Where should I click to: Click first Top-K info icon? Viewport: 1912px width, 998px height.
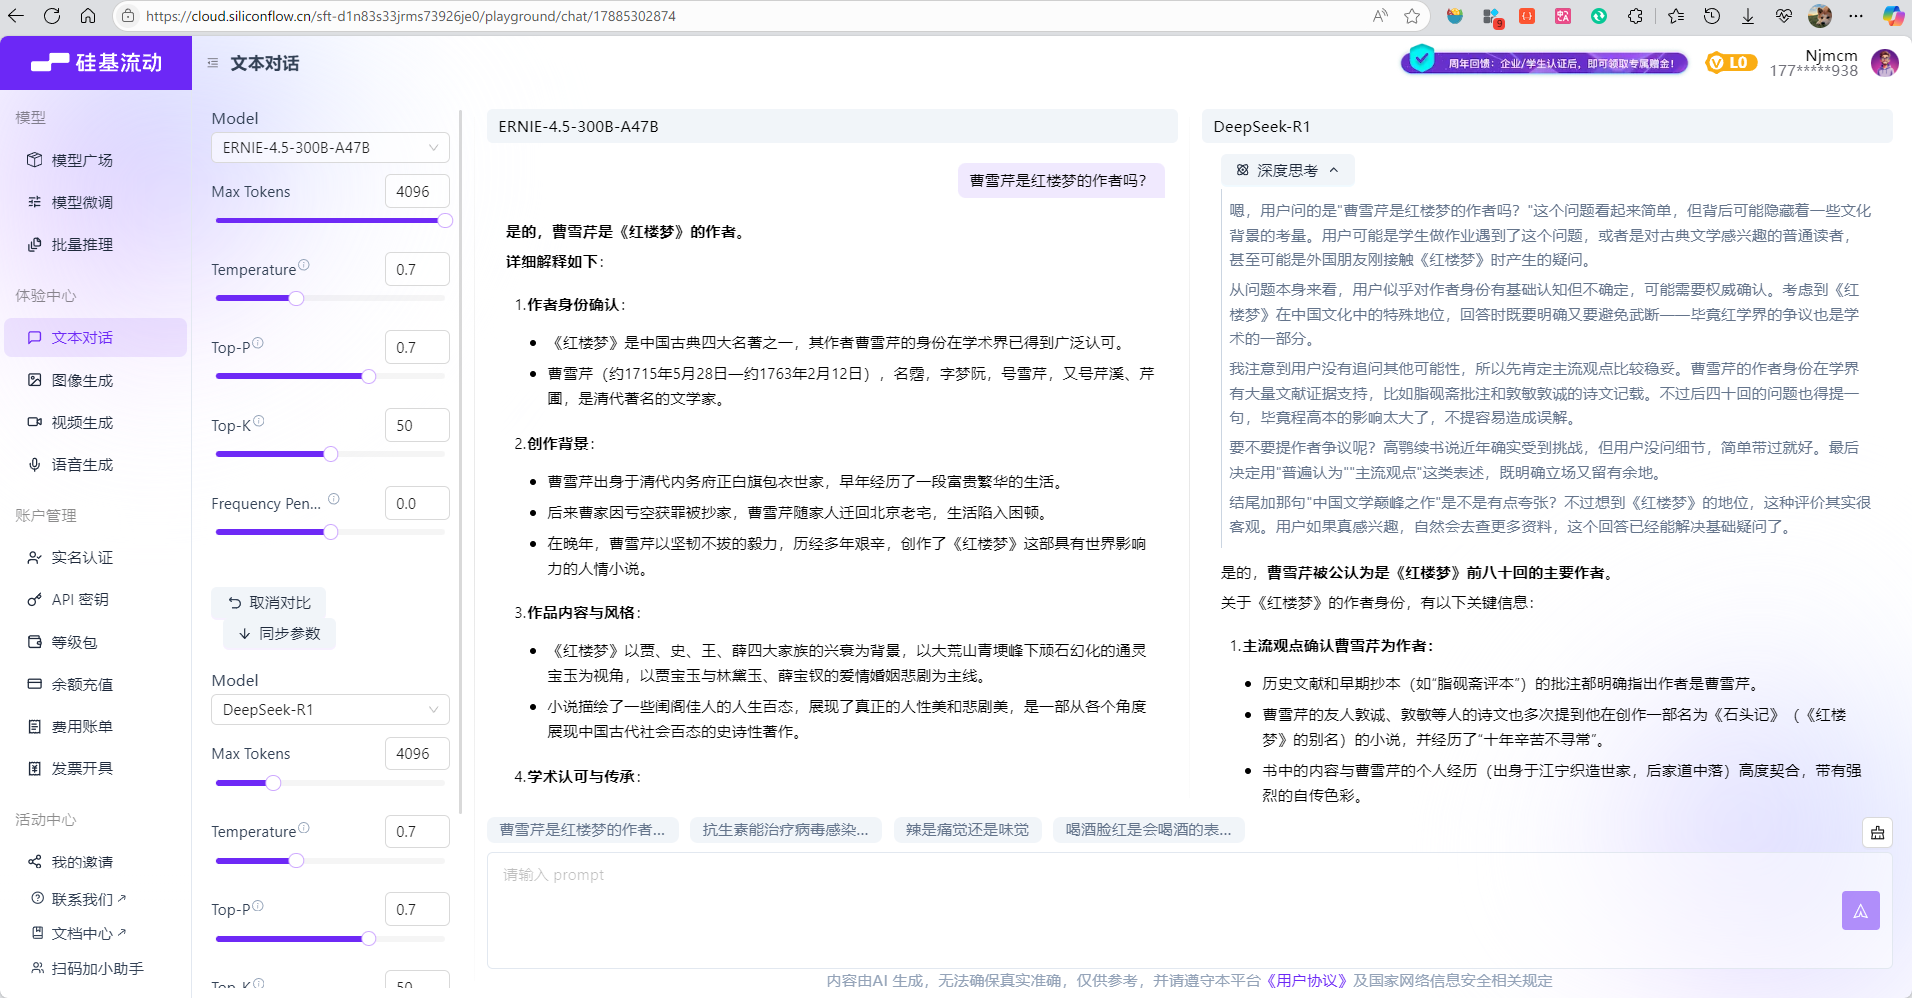(x=259, y=421)
